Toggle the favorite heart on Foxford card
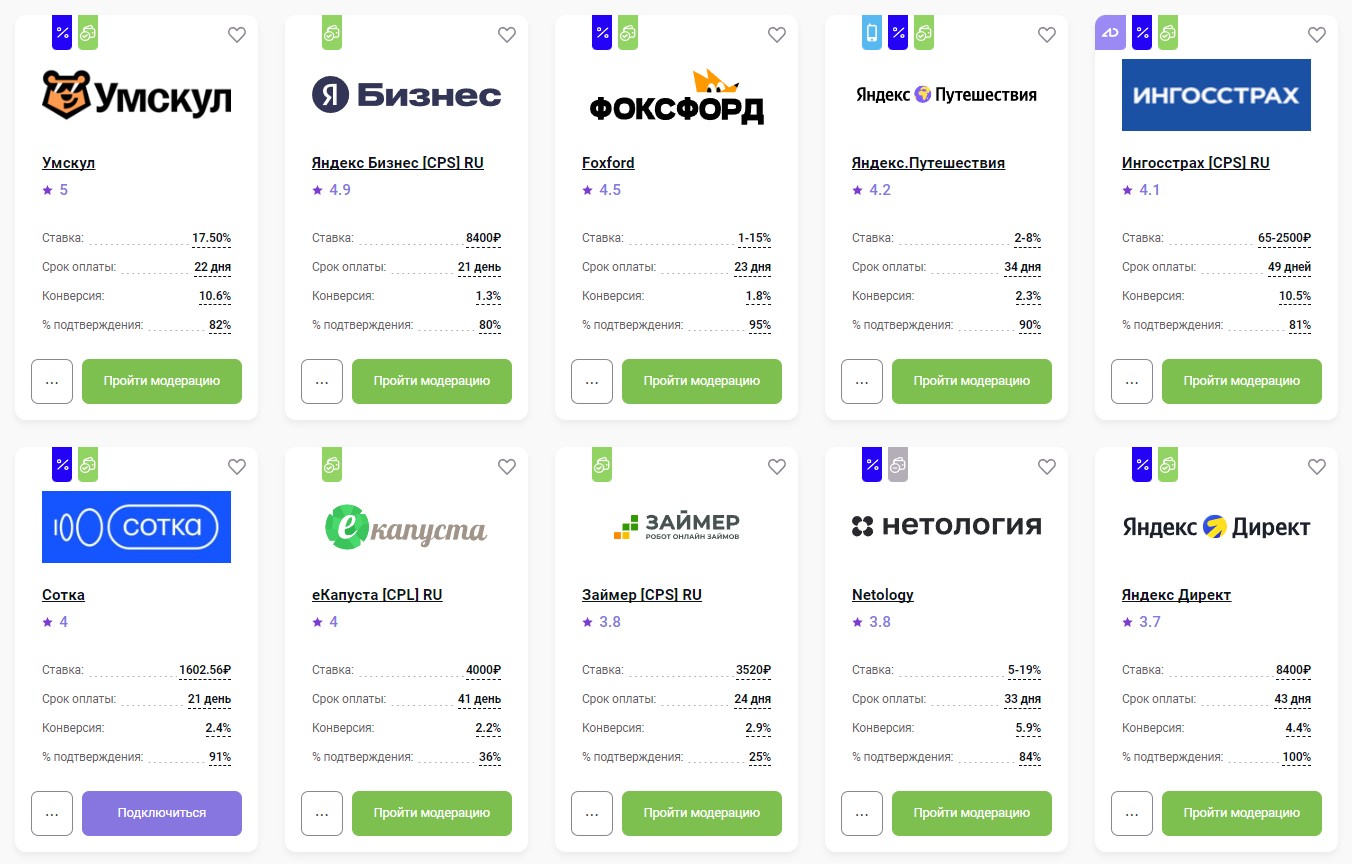 (777, 35)
